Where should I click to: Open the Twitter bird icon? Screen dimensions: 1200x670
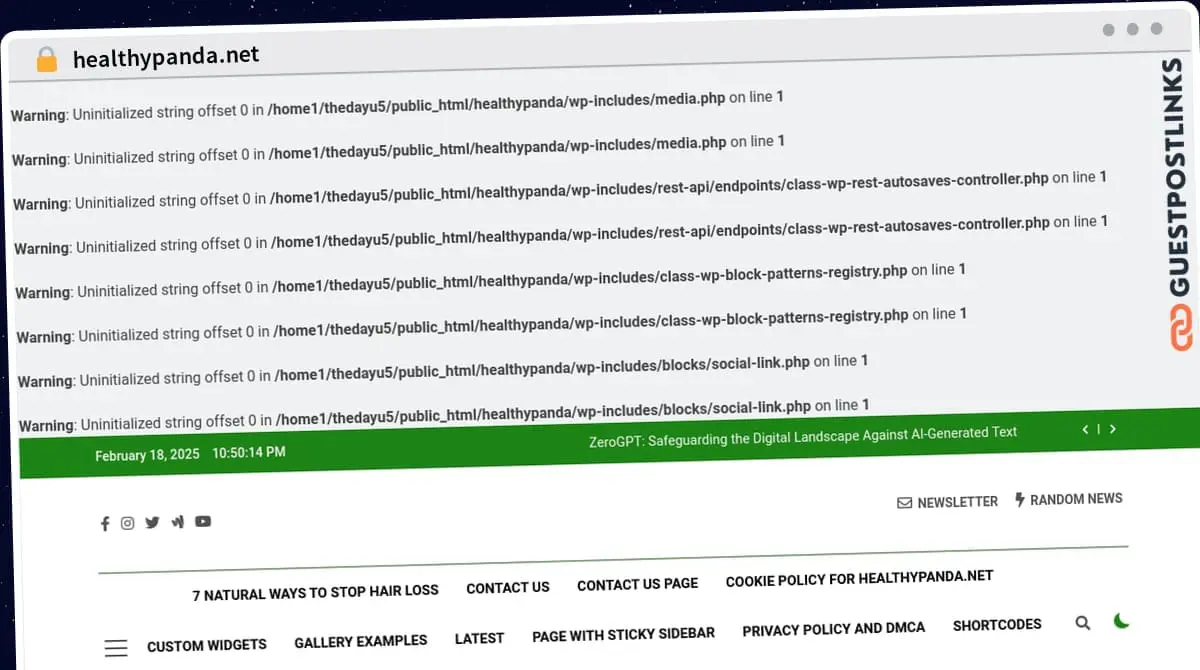point(152,522)
